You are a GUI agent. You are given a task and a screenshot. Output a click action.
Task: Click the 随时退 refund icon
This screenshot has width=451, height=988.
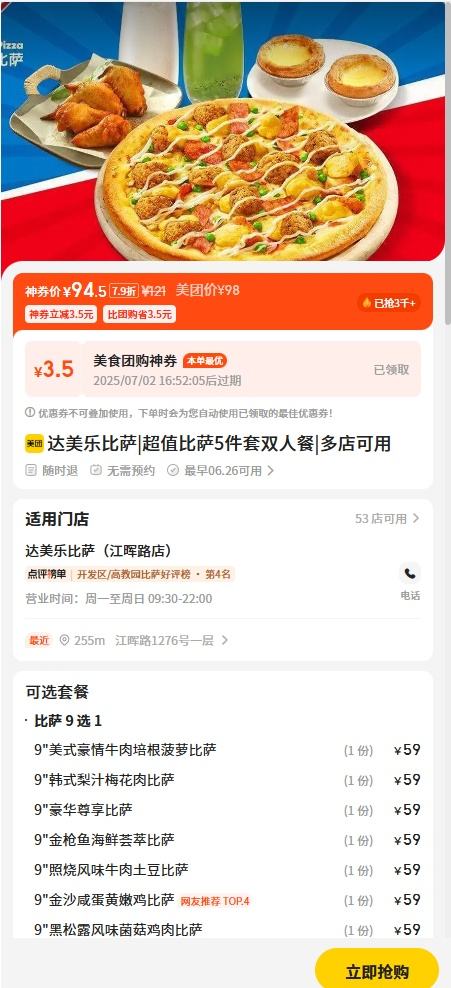point(31,470)
